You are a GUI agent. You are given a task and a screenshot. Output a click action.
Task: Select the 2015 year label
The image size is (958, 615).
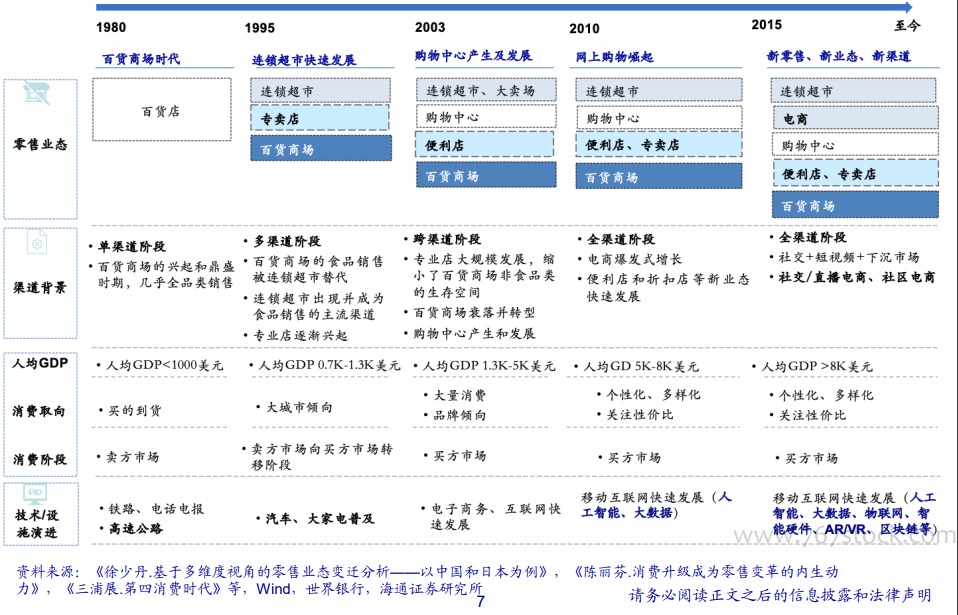coord(766,25)
